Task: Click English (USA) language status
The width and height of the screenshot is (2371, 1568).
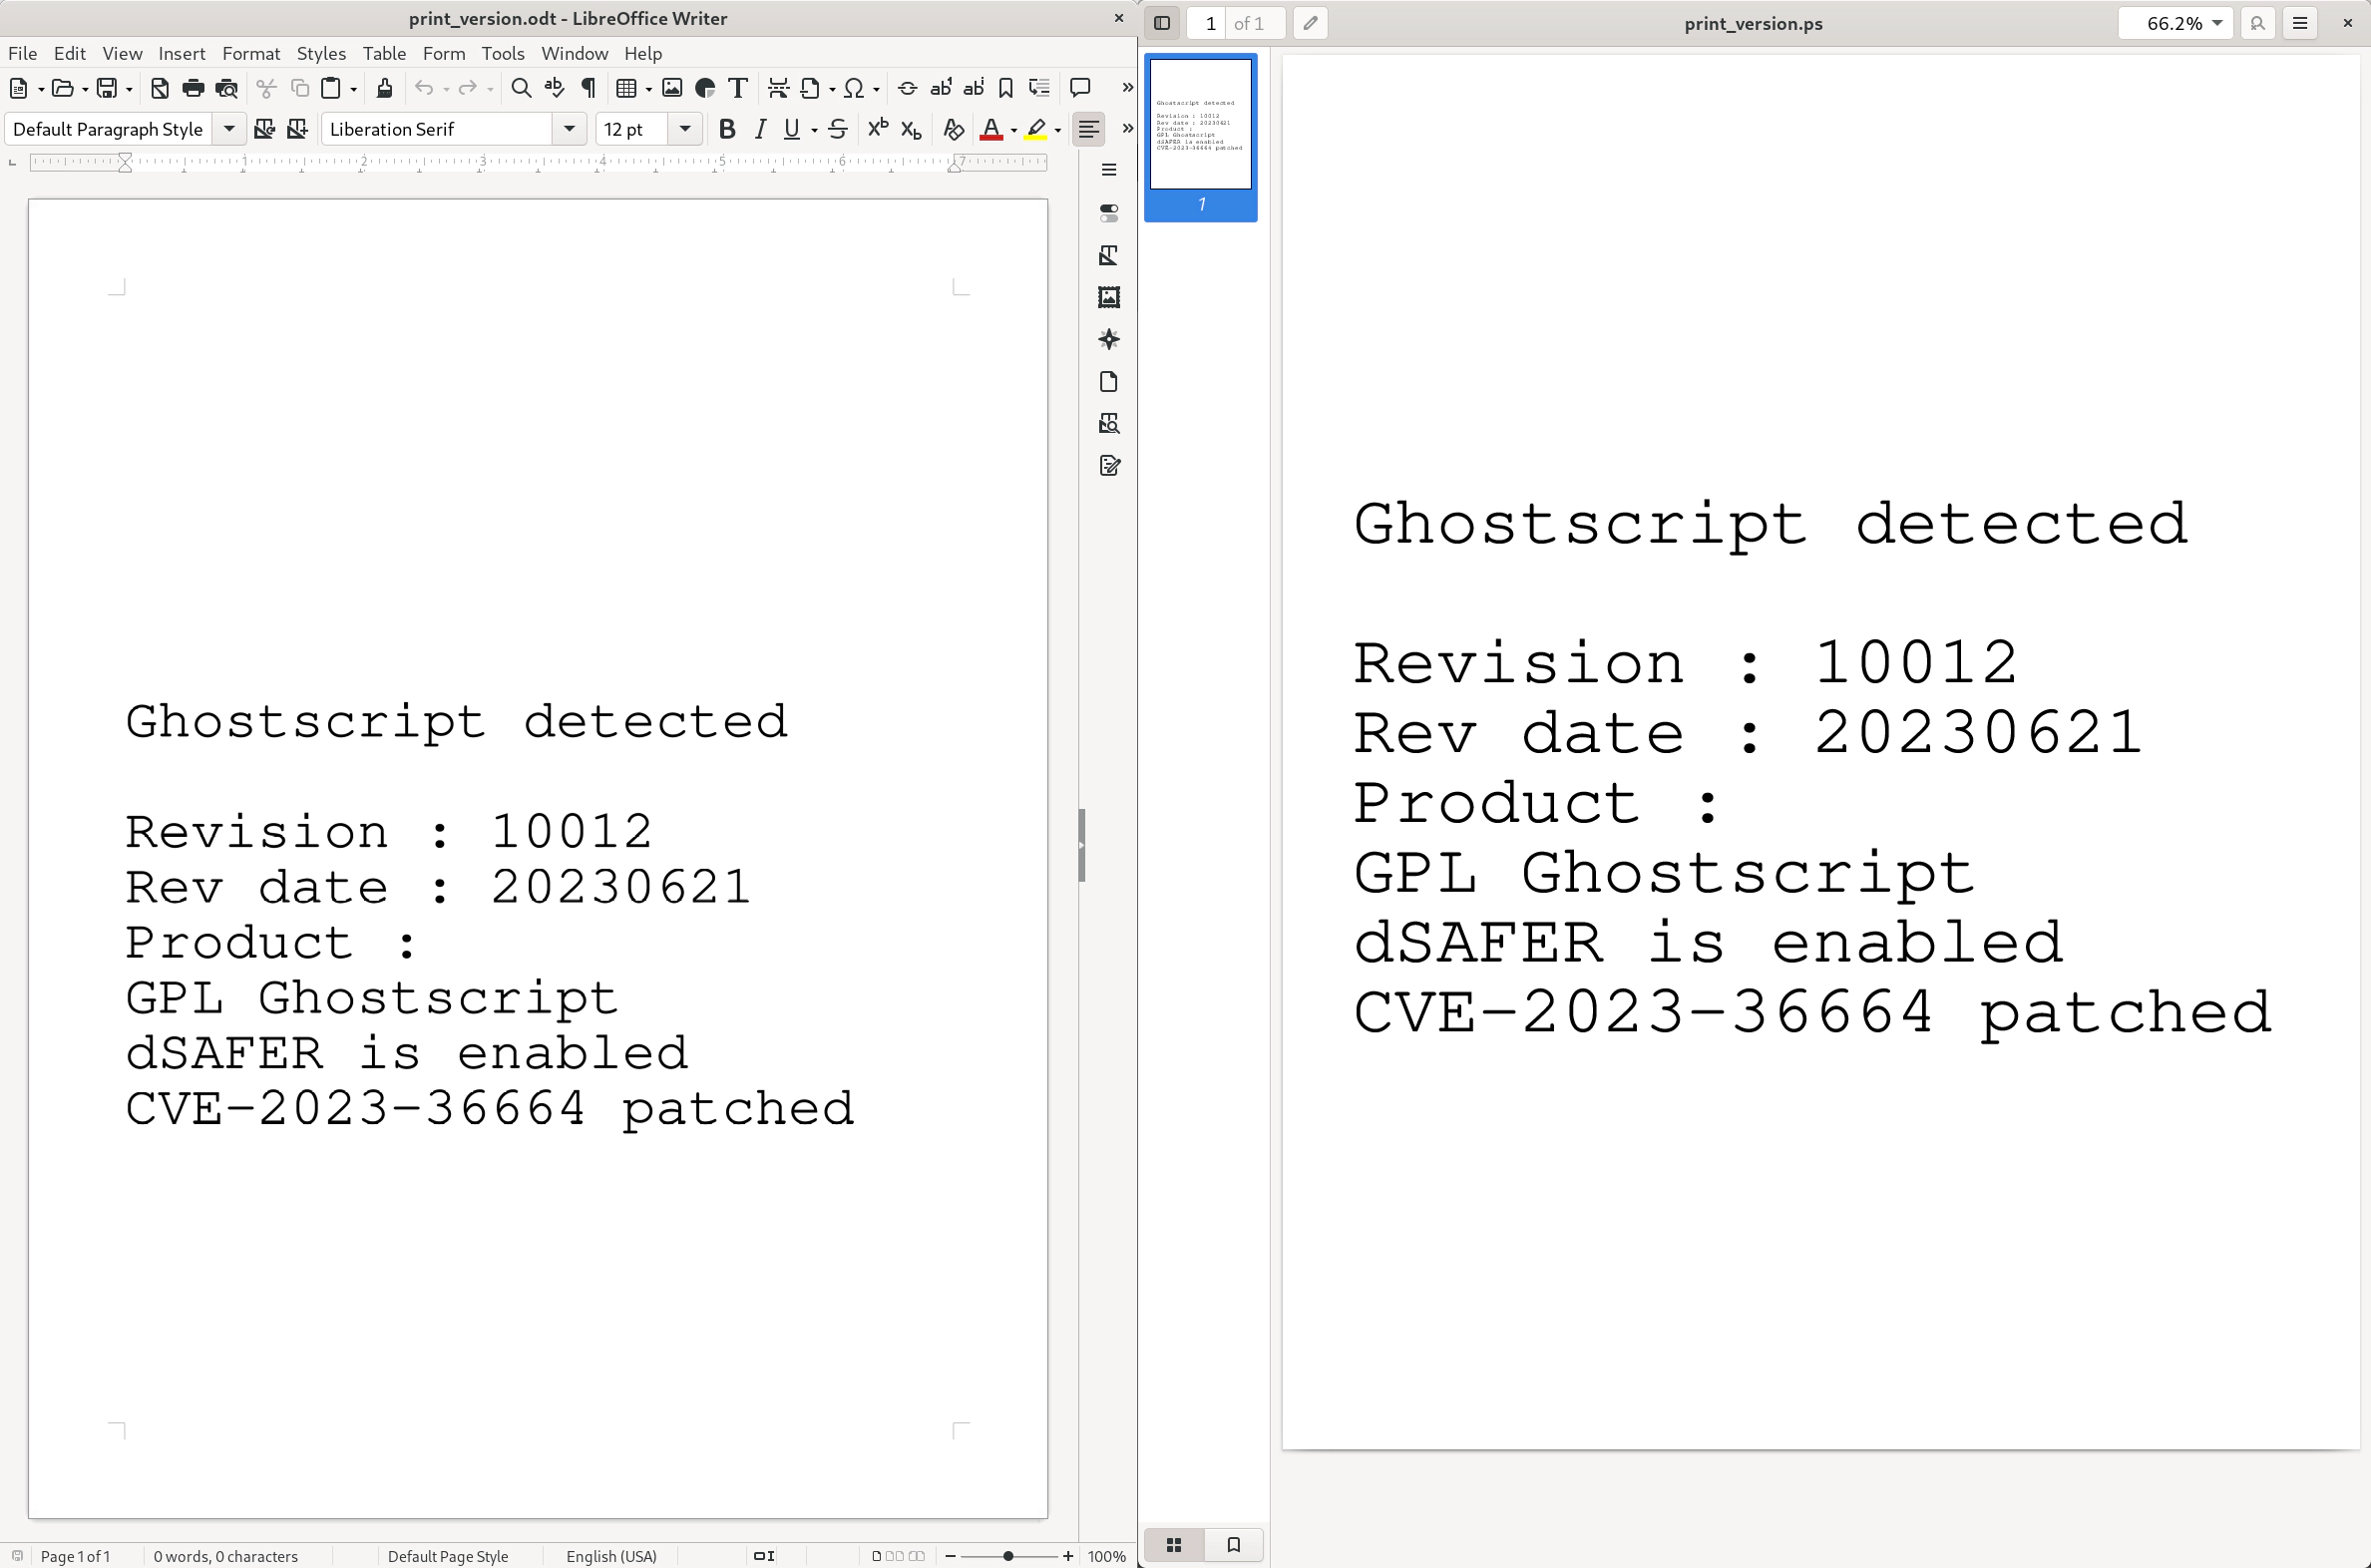Action: tap(611, 1556)
